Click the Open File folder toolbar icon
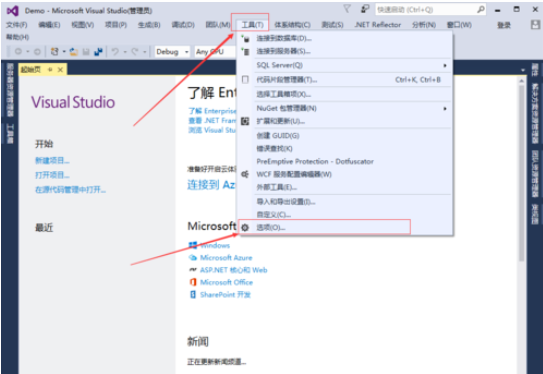 (73, 52)
